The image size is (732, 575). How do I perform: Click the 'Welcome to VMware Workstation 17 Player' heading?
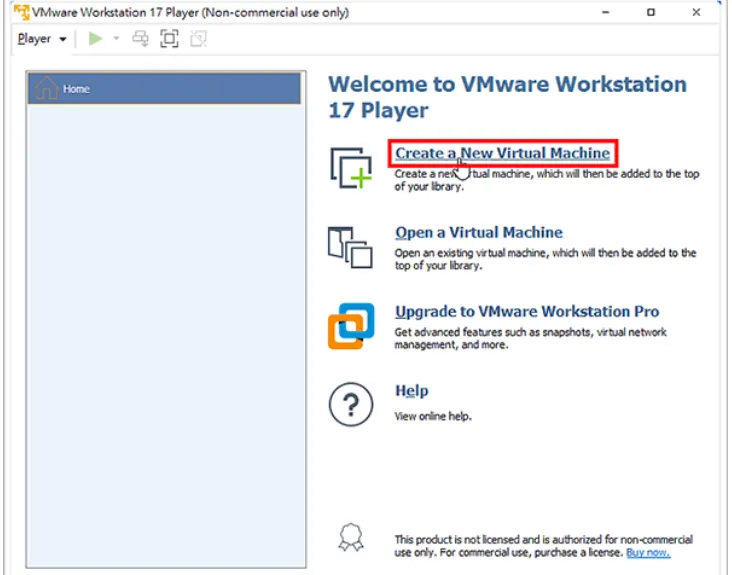coord(507,97)
